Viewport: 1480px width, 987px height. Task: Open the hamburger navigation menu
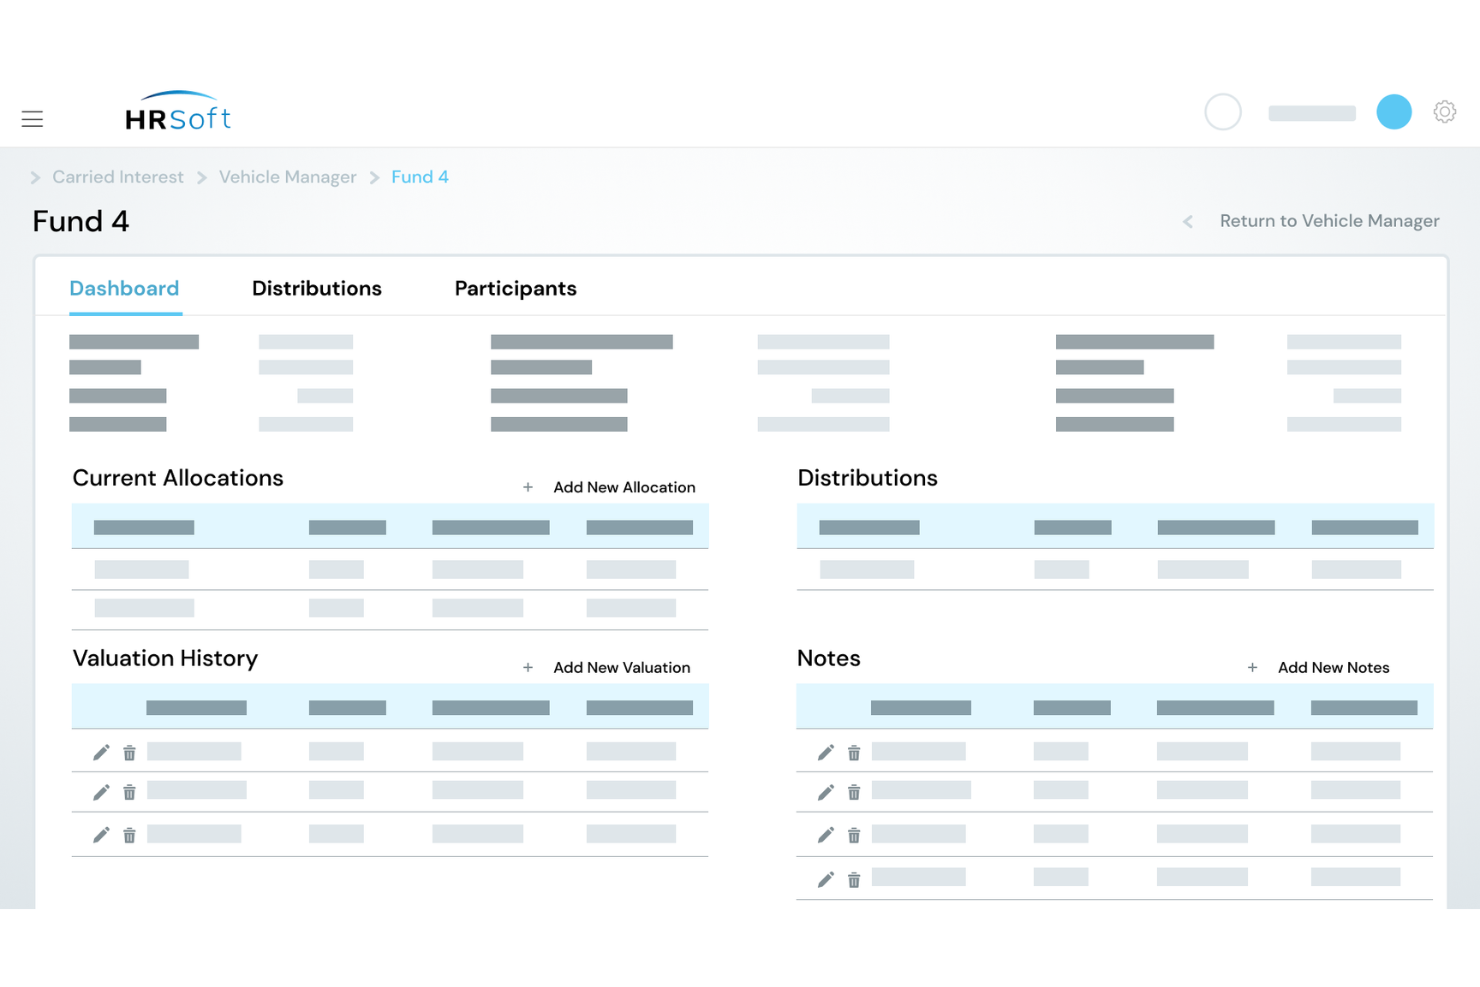(32, 118)
